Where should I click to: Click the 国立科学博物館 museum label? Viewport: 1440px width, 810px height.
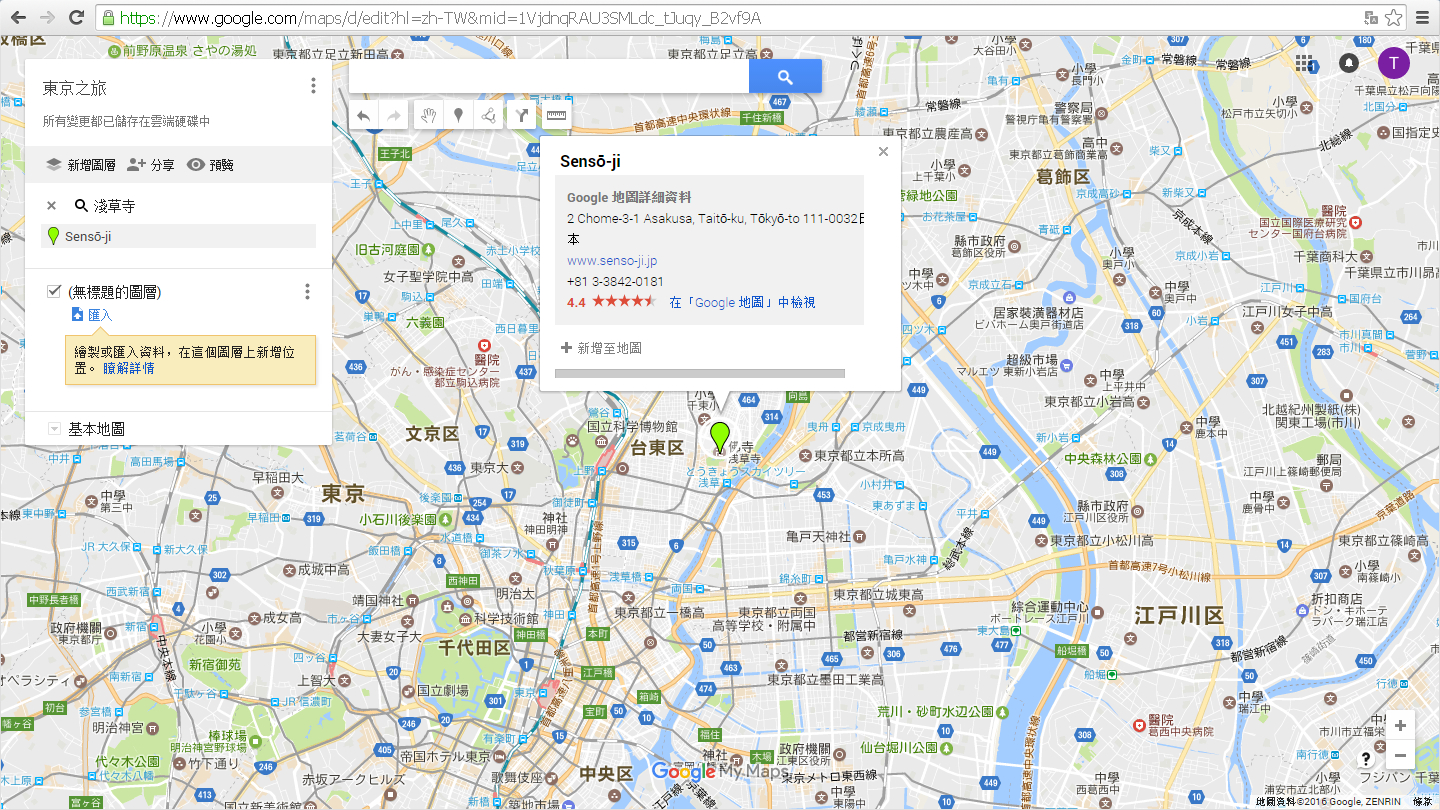(x=633, y=427)
